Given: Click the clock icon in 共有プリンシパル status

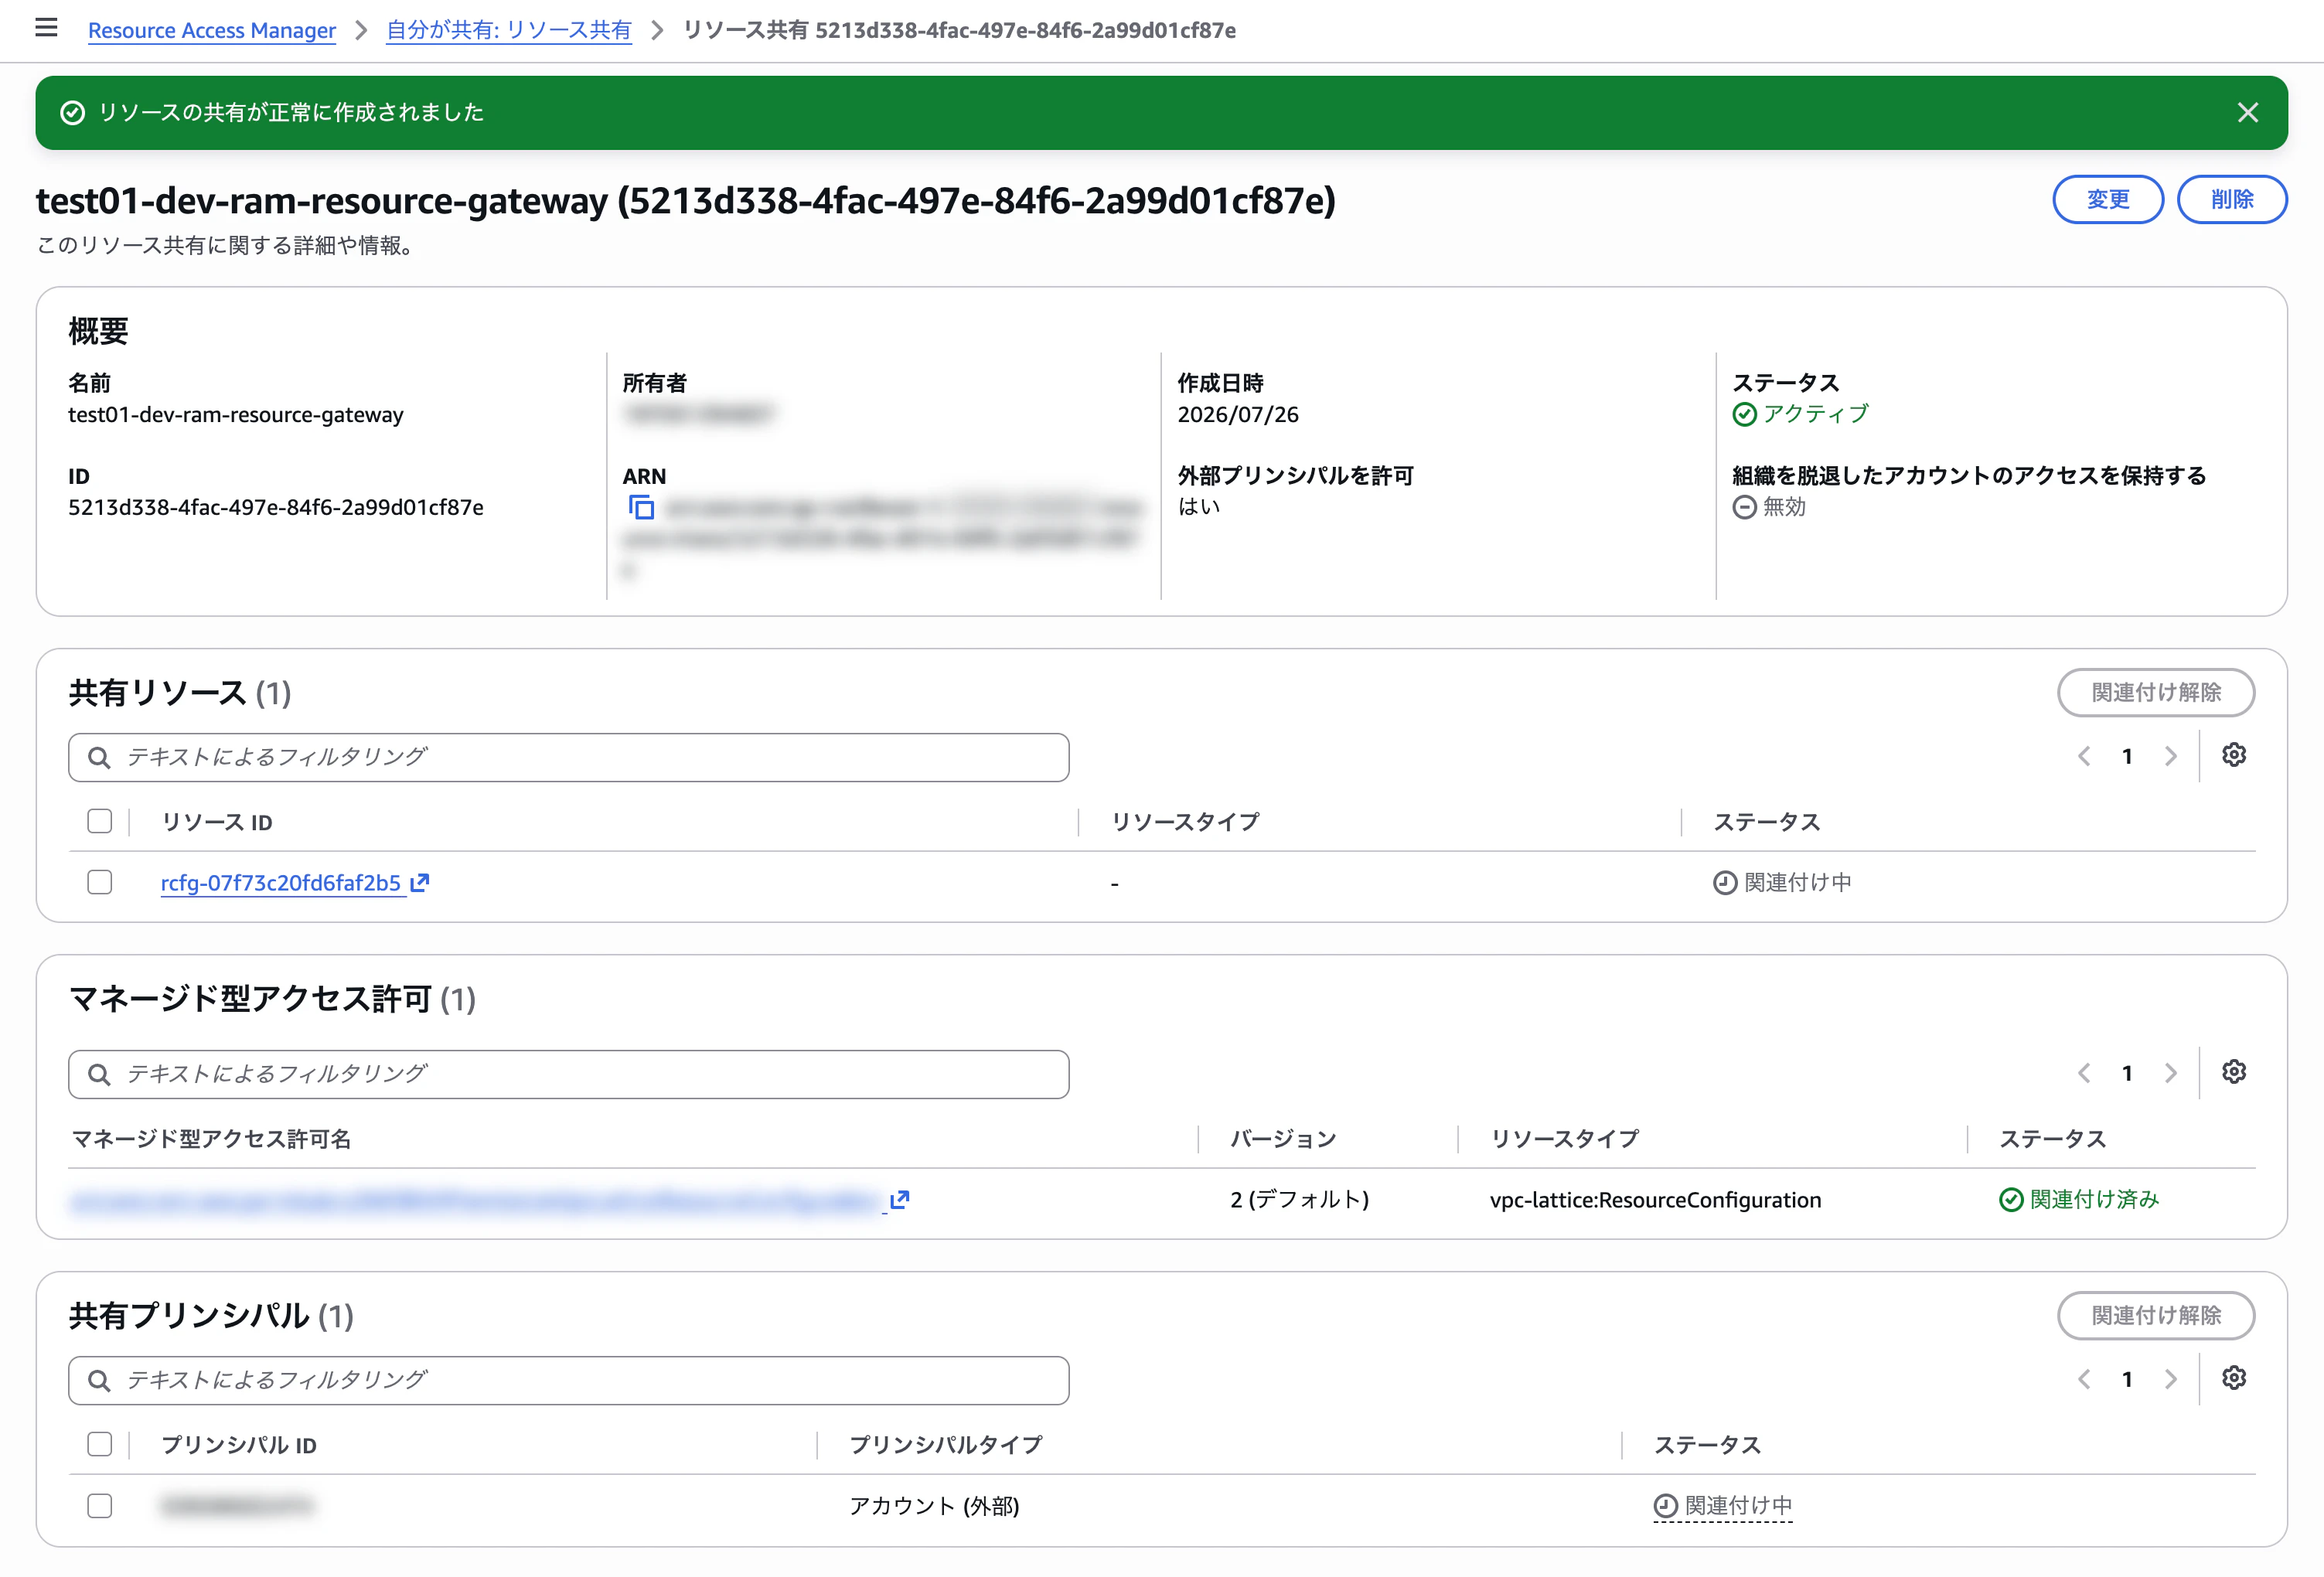Looking at the screenshot, I should [1665, 1506].
